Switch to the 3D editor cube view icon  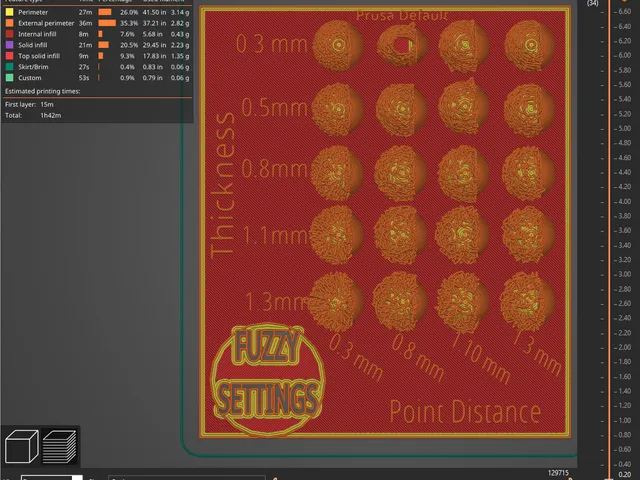[22, 446]
